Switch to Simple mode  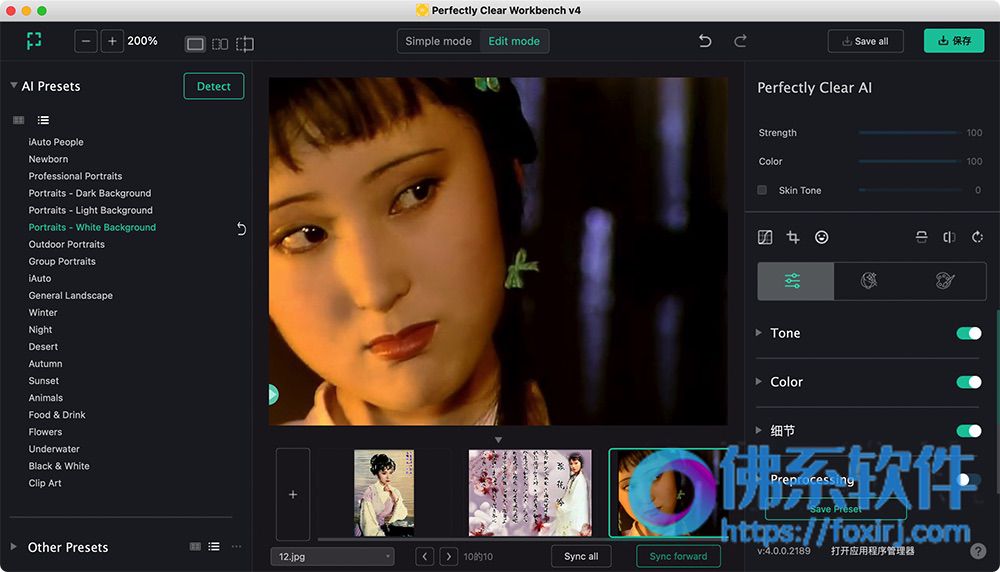[x=438, y=41]
